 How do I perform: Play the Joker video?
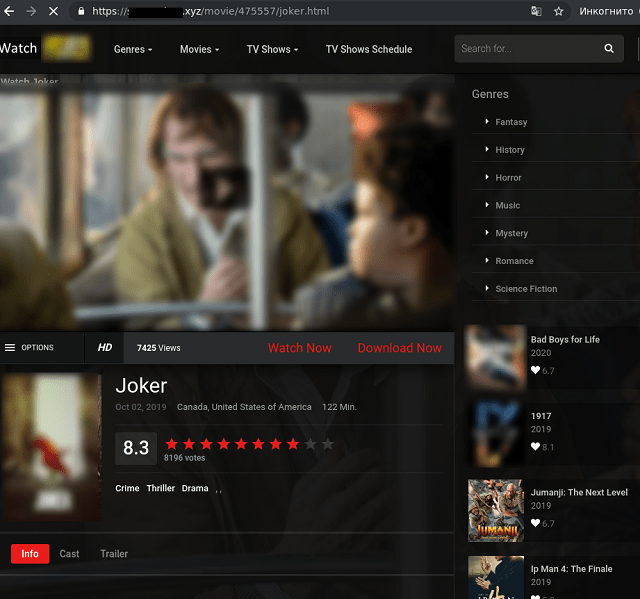[224, 188]
